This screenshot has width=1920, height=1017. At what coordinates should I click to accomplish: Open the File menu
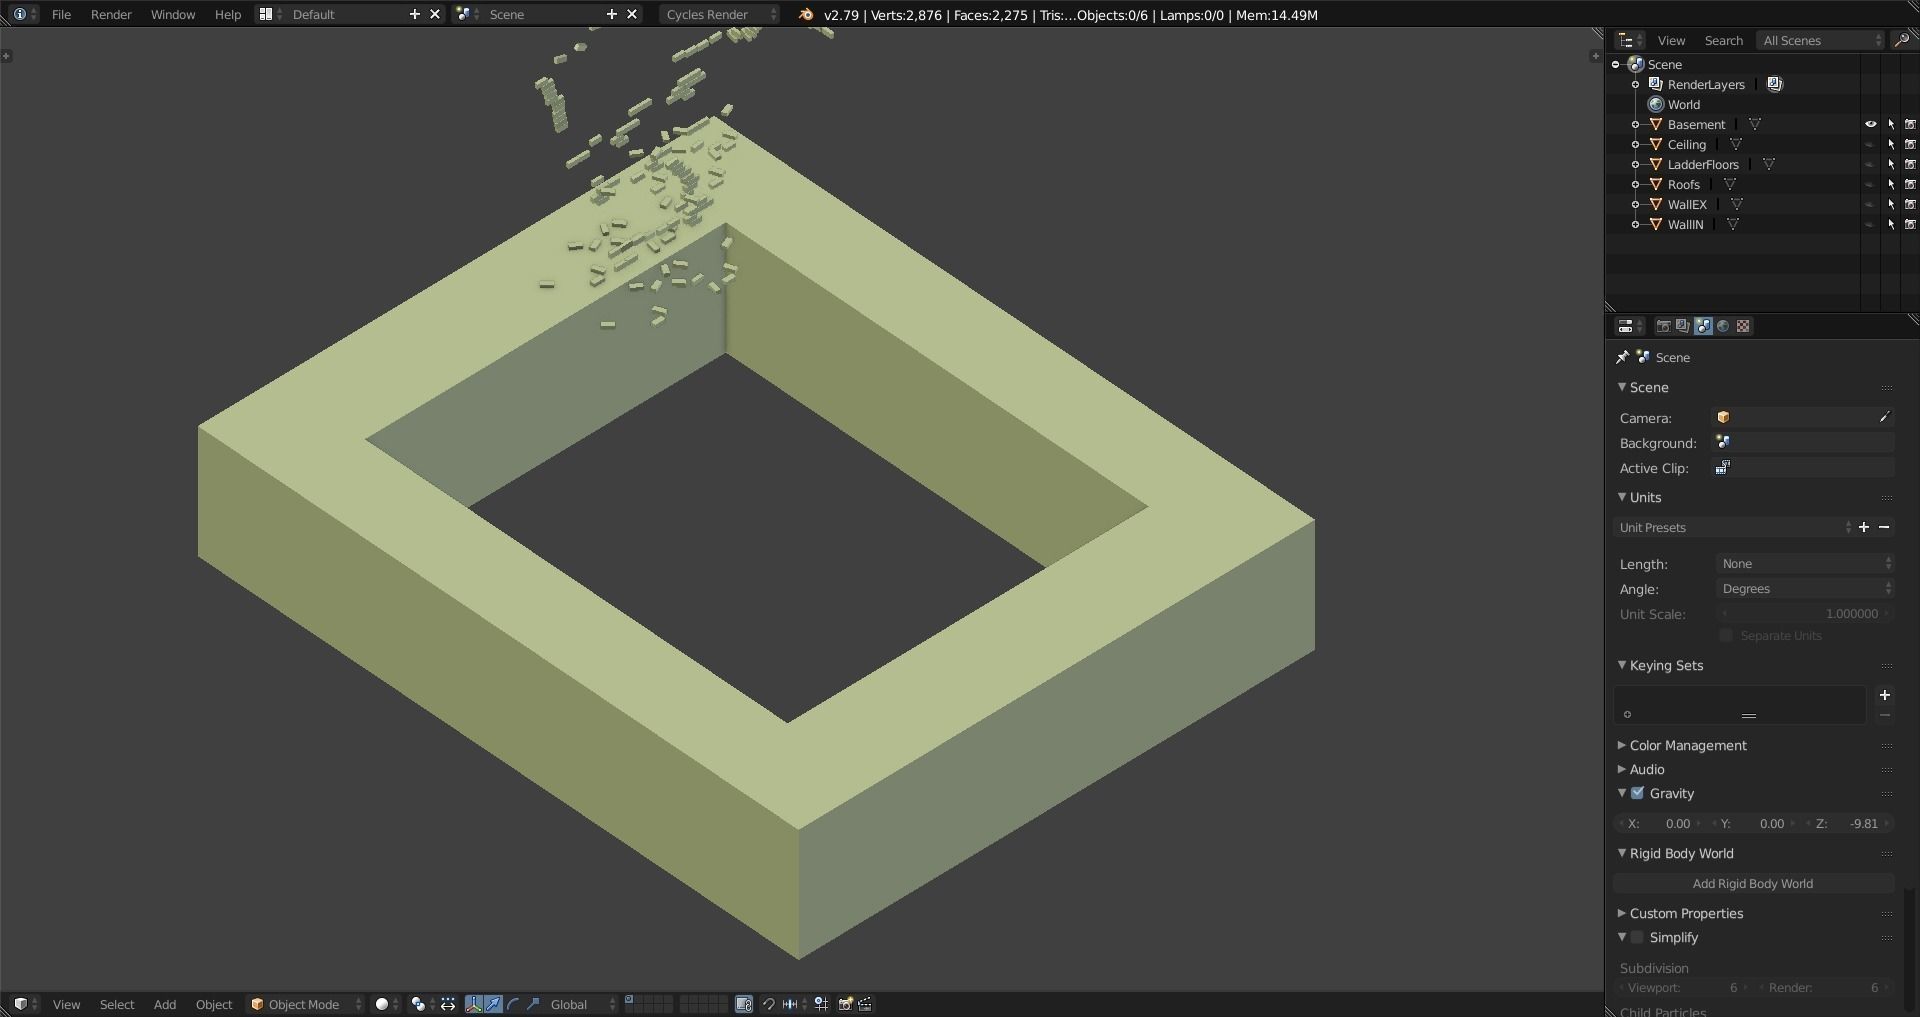pyautogui.click(x=61, y=14)
